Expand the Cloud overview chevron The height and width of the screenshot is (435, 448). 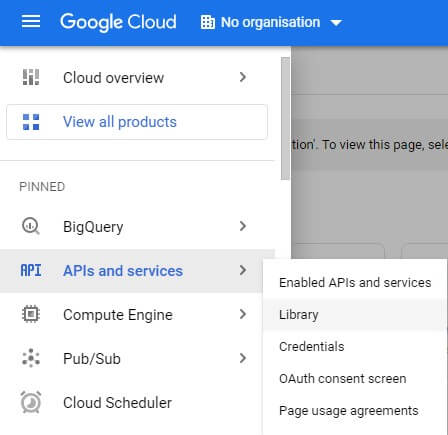tap(243, 77)
